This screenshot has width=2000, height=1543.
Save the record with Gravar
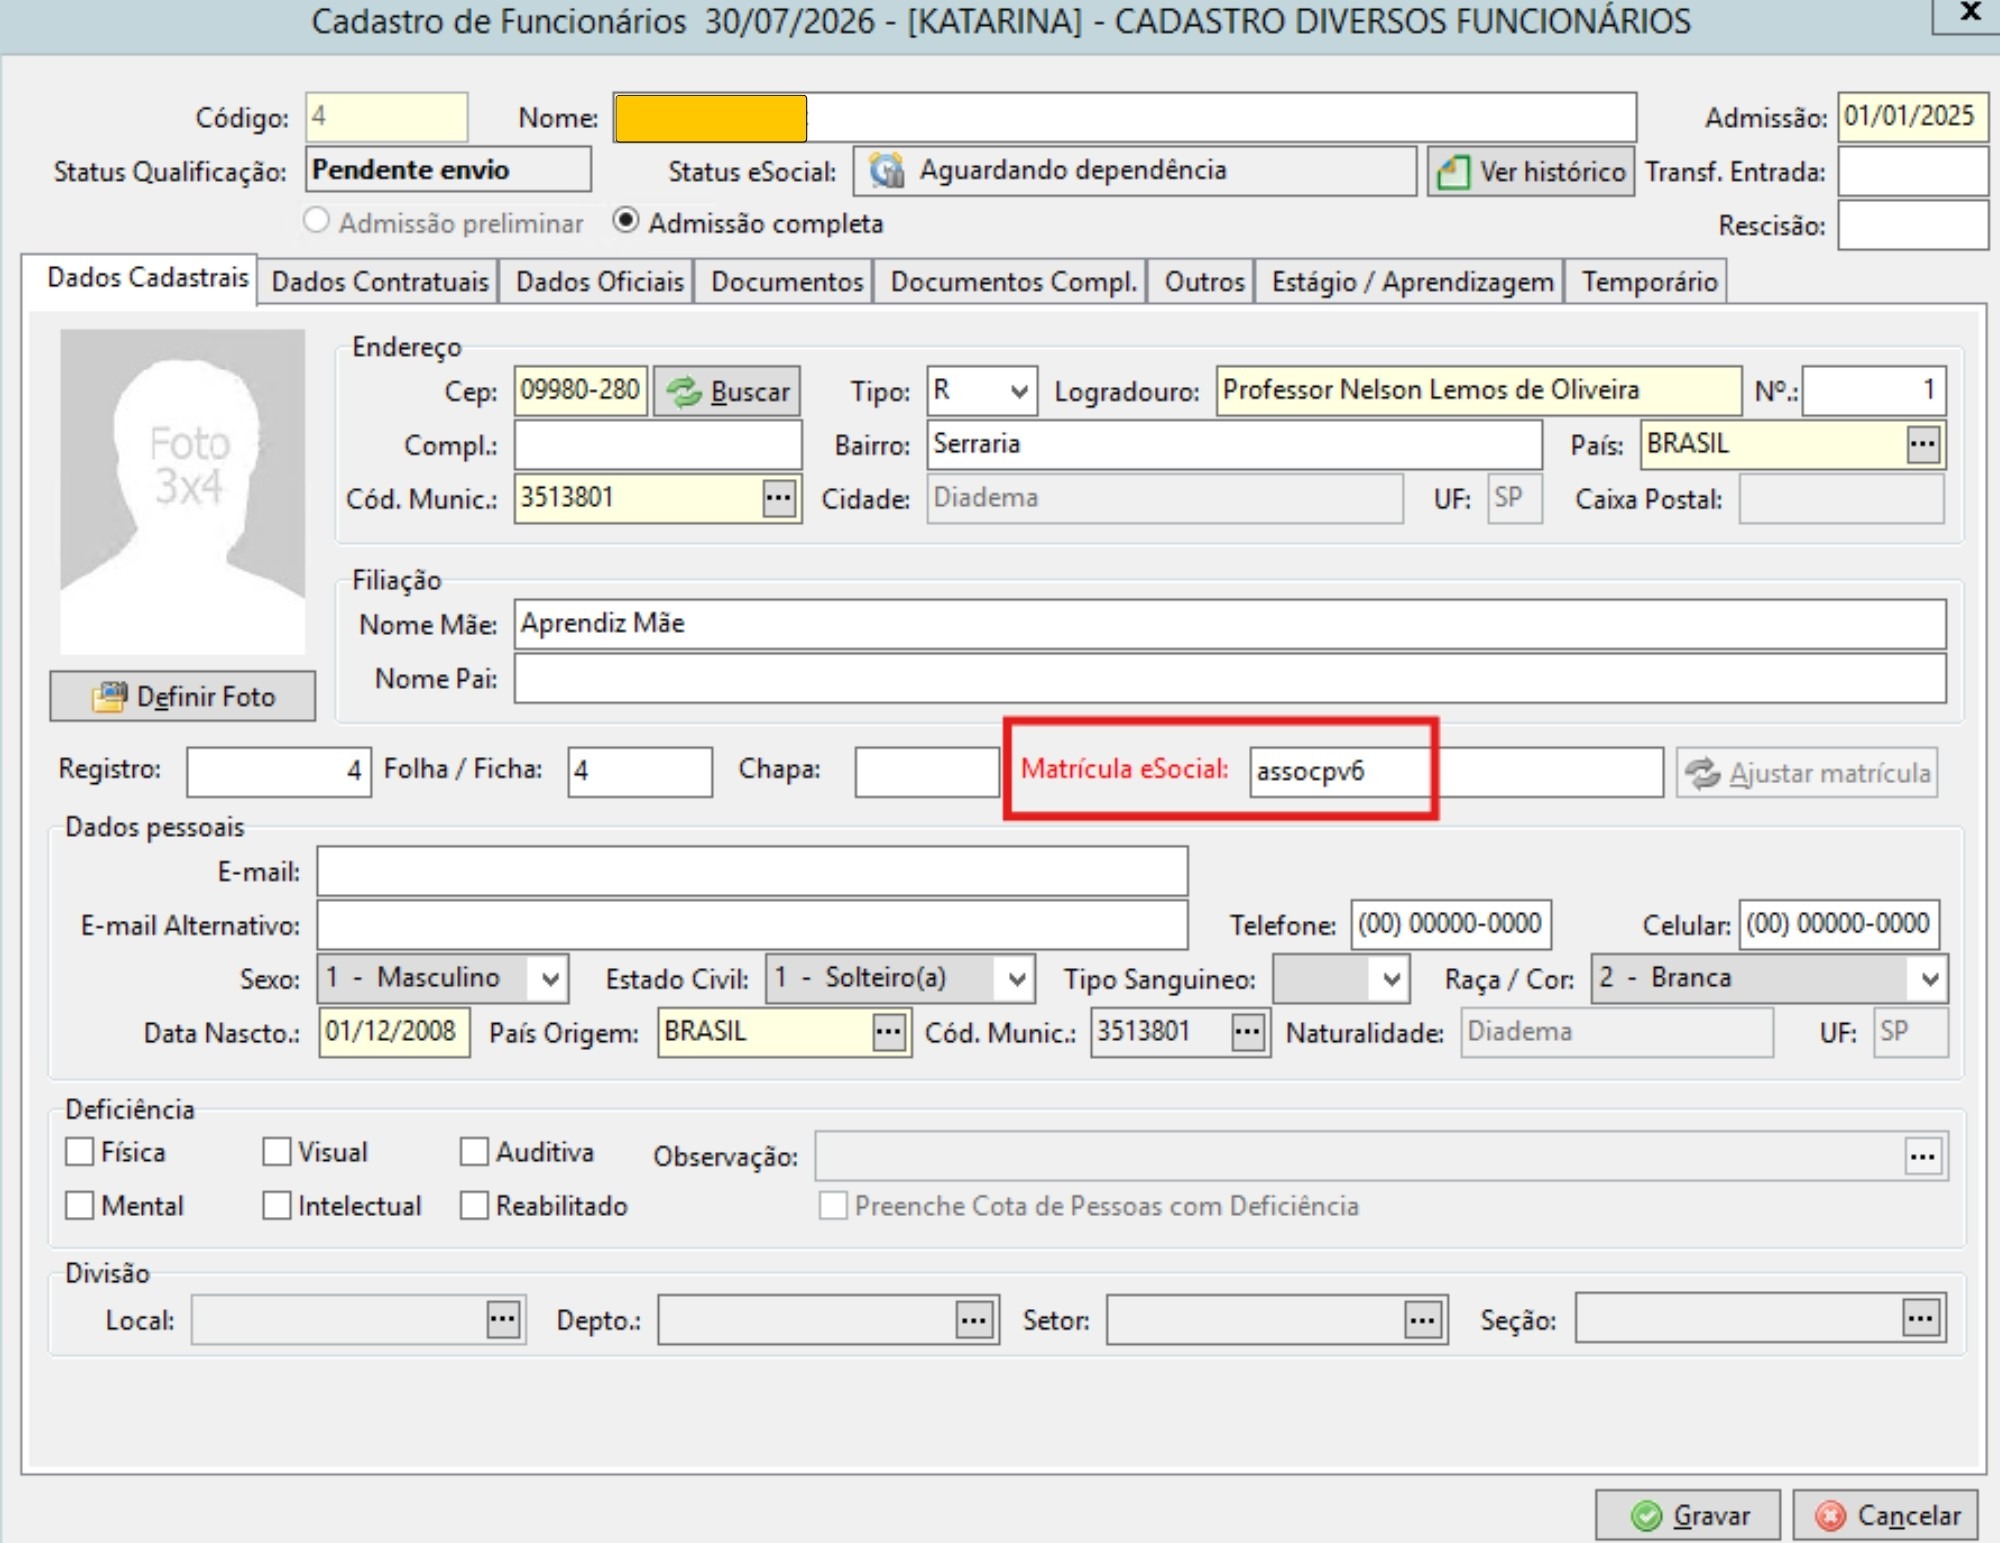(1687, 1515)
